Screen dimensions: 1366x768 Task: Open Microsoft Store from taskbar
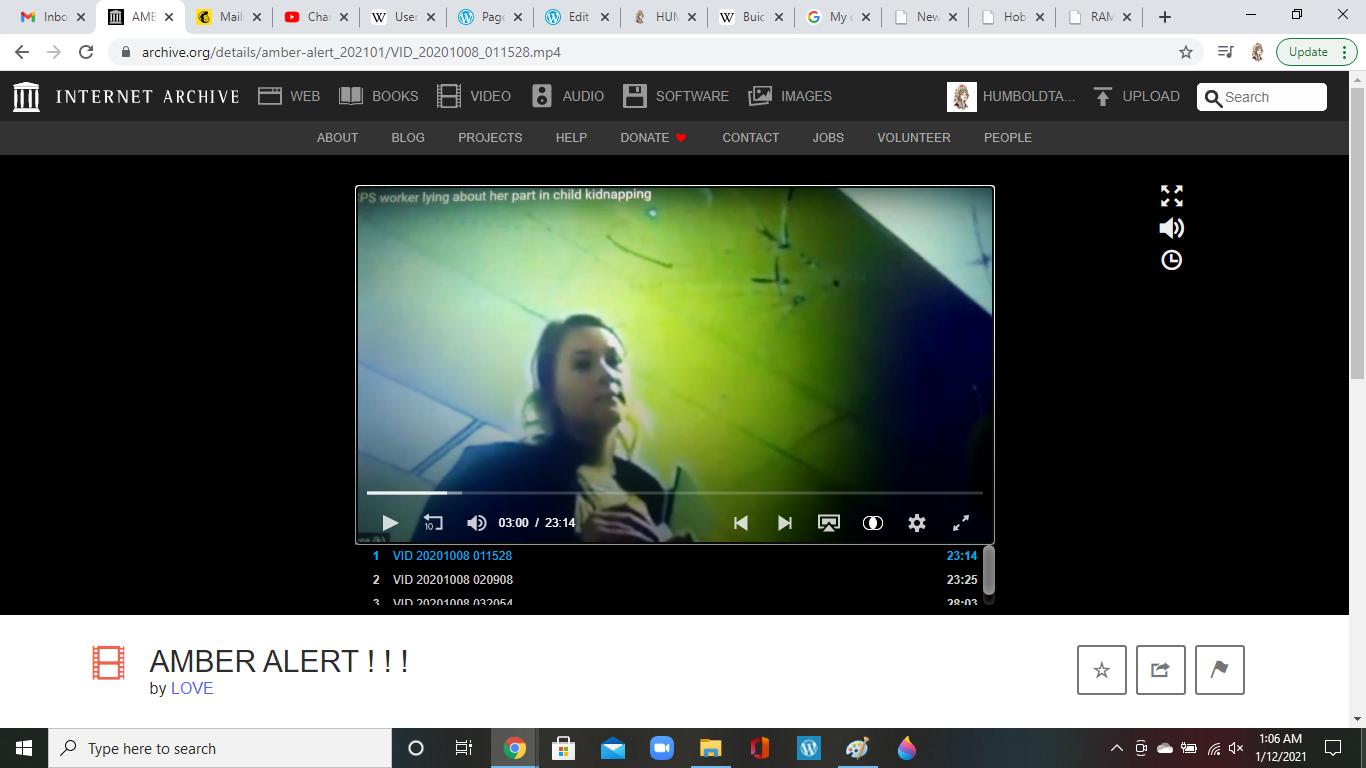coord(563,748)
